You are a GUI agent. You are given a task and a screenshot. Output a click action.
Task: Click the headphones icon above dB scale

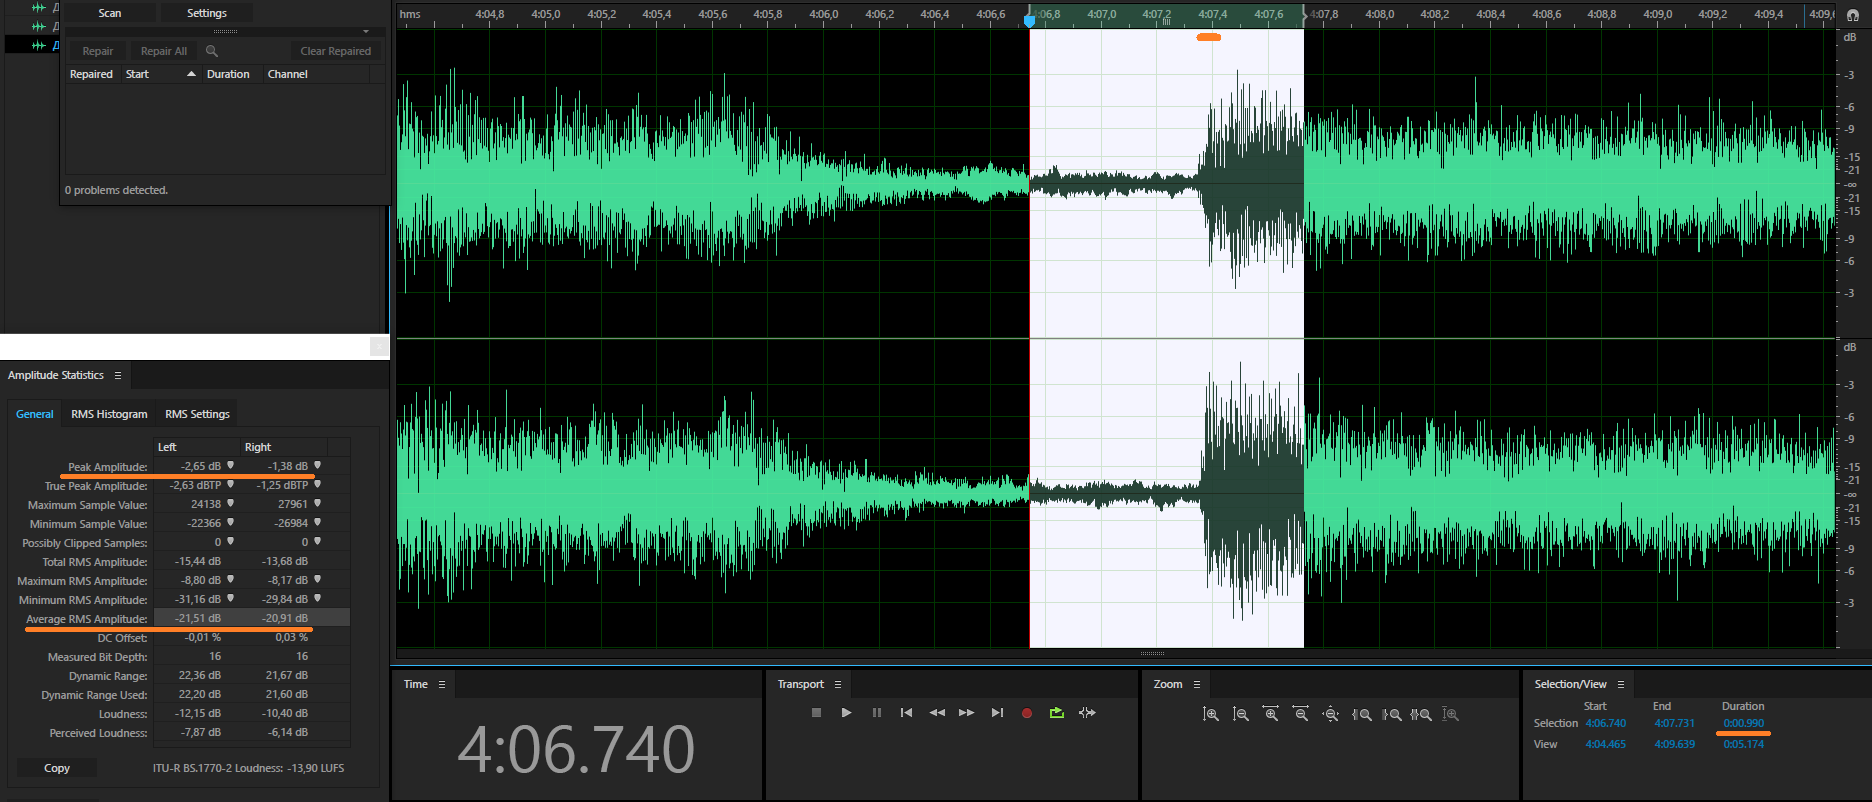[1852, 15]
